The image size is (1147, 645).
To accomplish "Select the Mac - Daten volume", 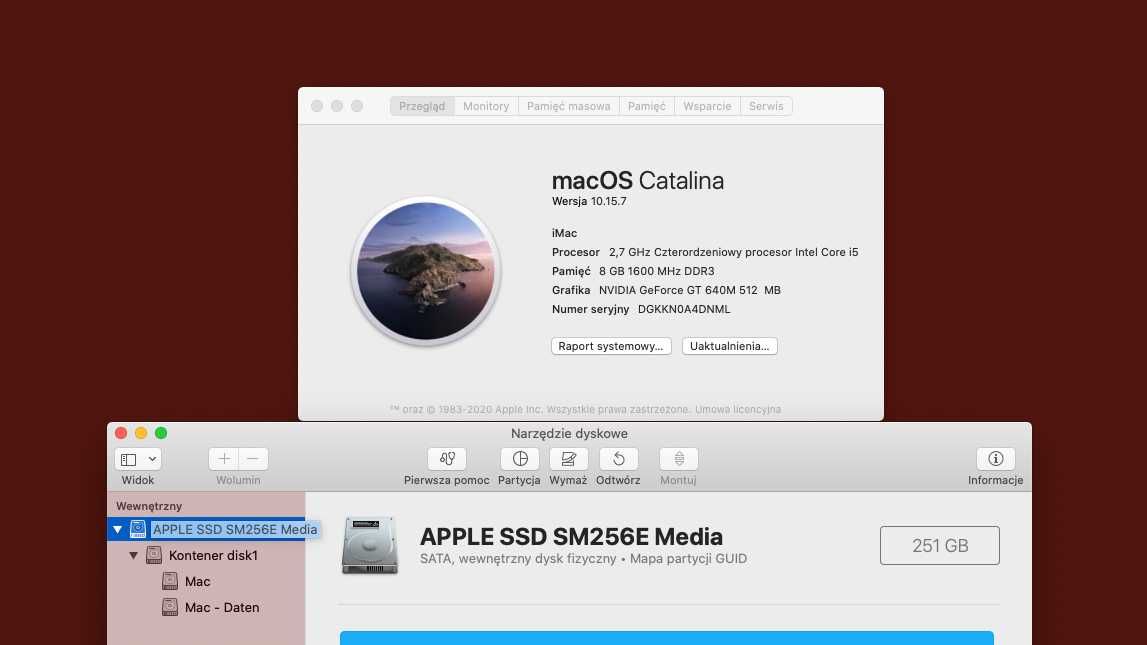I will click(222, 608).
